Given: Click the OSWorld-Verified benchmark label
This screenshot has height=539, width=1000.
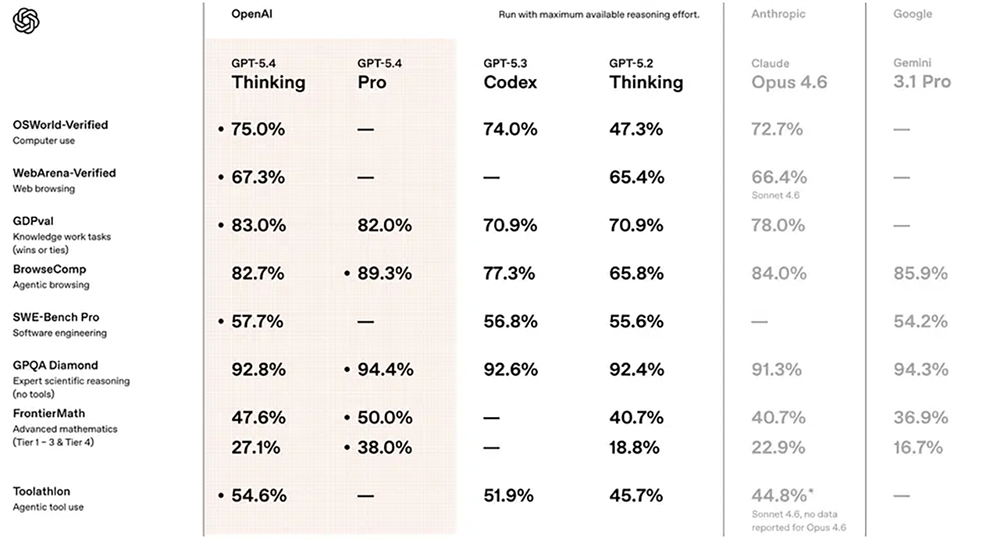Looking at the screenshot, I should point(60,125).
